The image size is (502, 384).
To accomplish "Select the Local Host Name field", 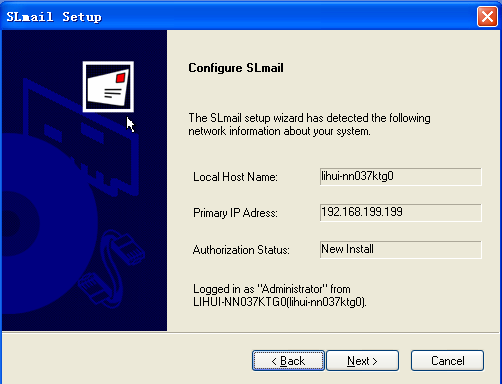I will [x=401, y=177].
